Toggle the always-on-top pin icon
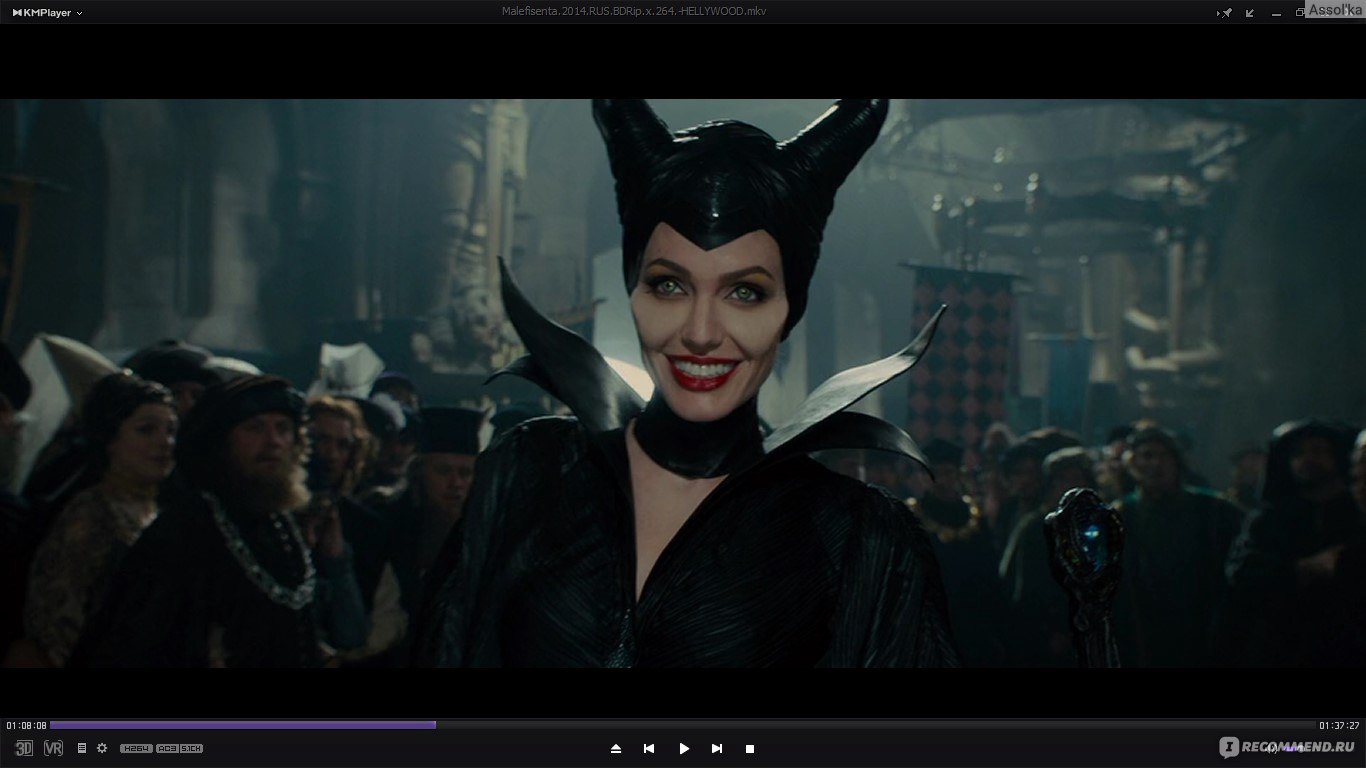The height and width of the screenshot is (768, 1366). pyautogui.click(x=1225, y=13)
